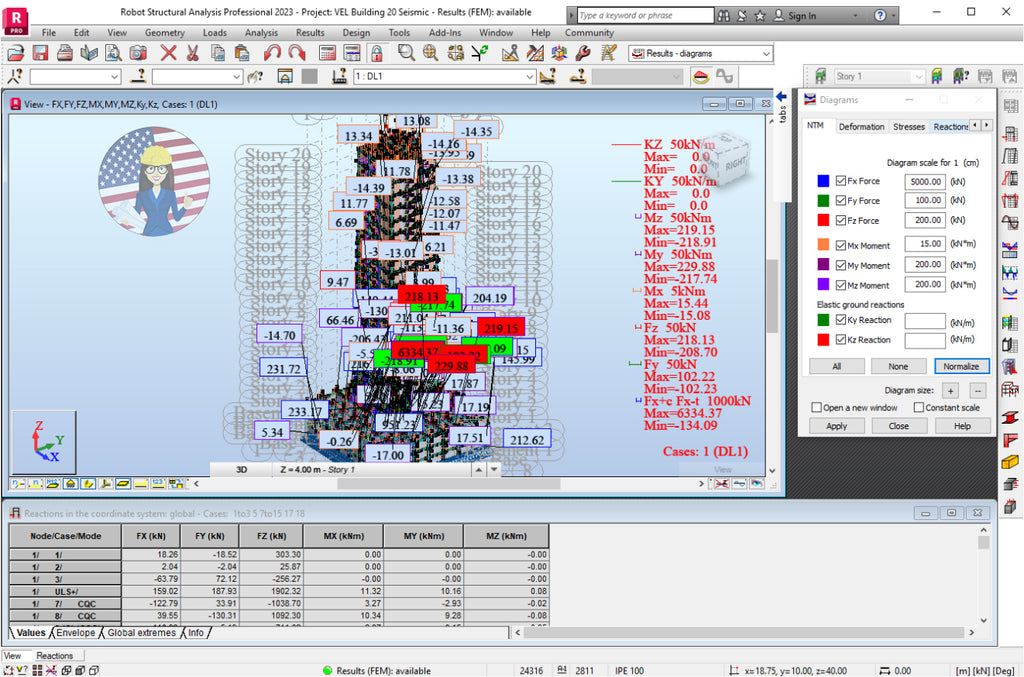
Task: Check the Open a new window option
Action: pyautogui.click(x=817, y=407)
